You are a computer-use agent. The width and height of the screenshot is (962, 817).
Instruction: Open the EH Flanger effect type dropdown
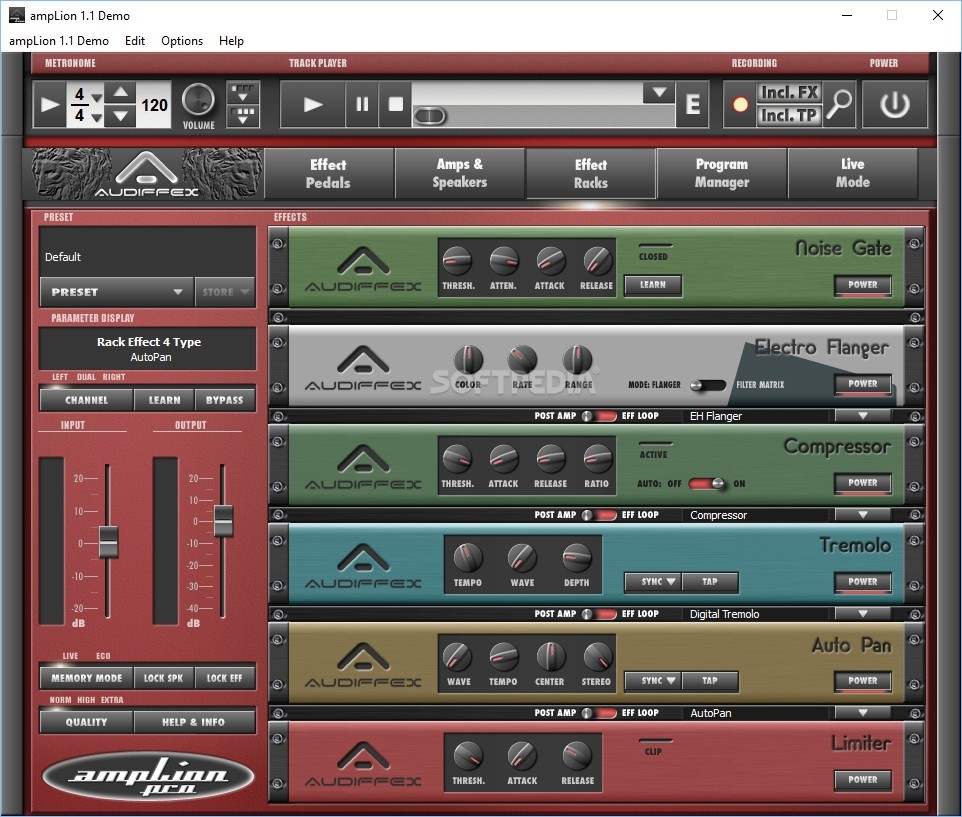click(863, 416)
